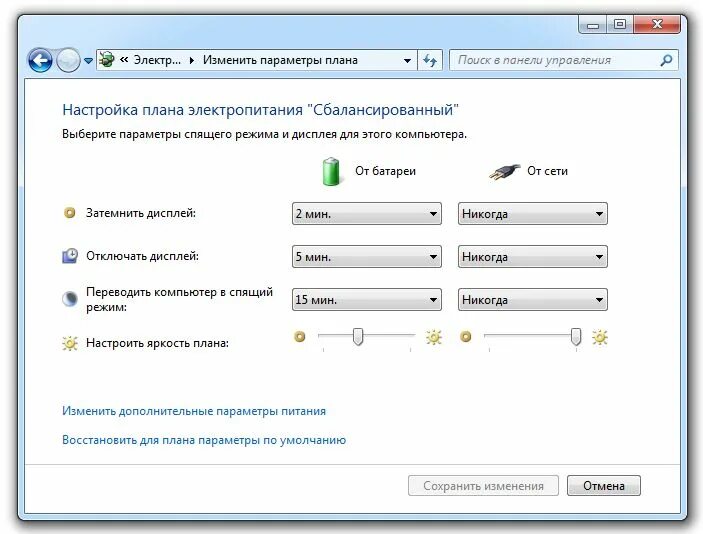Click 'Изменить параметры плана' breadcrumb

point(280,60)
